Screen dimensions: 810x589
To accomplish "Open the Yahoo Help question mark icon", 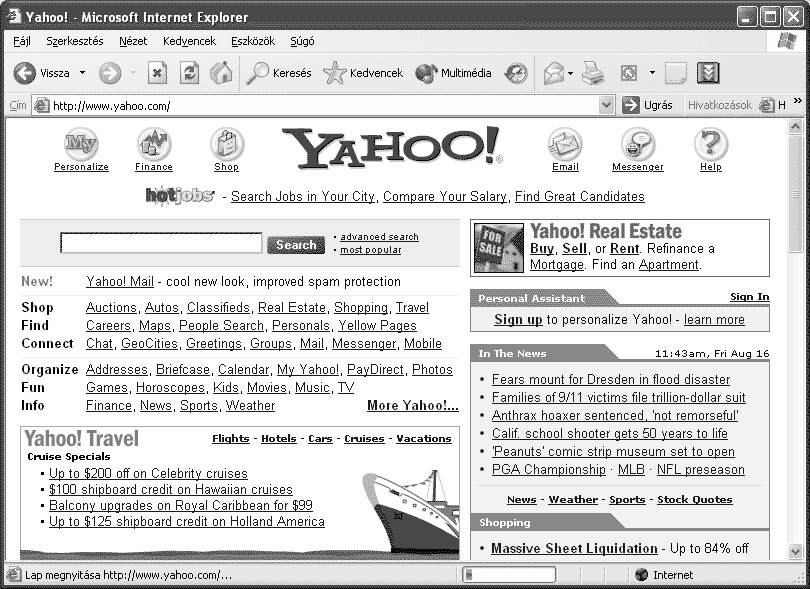I will click(x=711, y=144).
